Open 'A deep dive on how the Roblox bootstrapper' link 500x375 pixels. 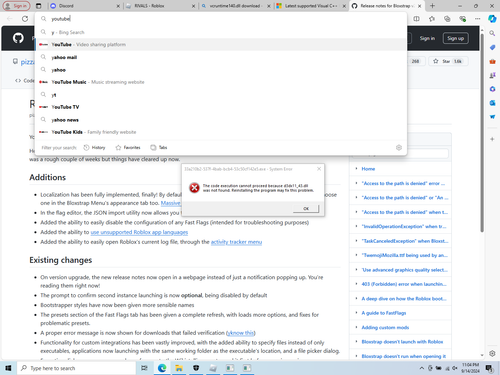404,298
